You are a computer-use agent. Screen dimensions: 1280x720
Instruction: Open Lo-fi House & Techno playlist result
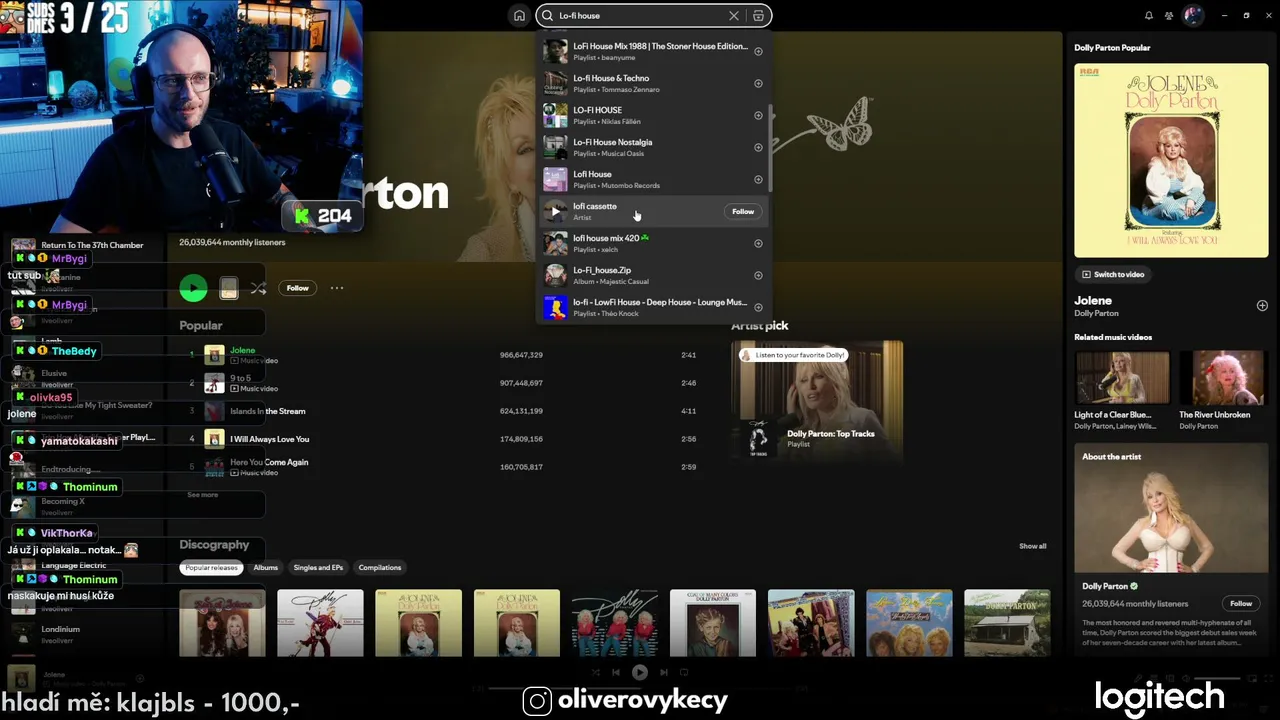654,83
